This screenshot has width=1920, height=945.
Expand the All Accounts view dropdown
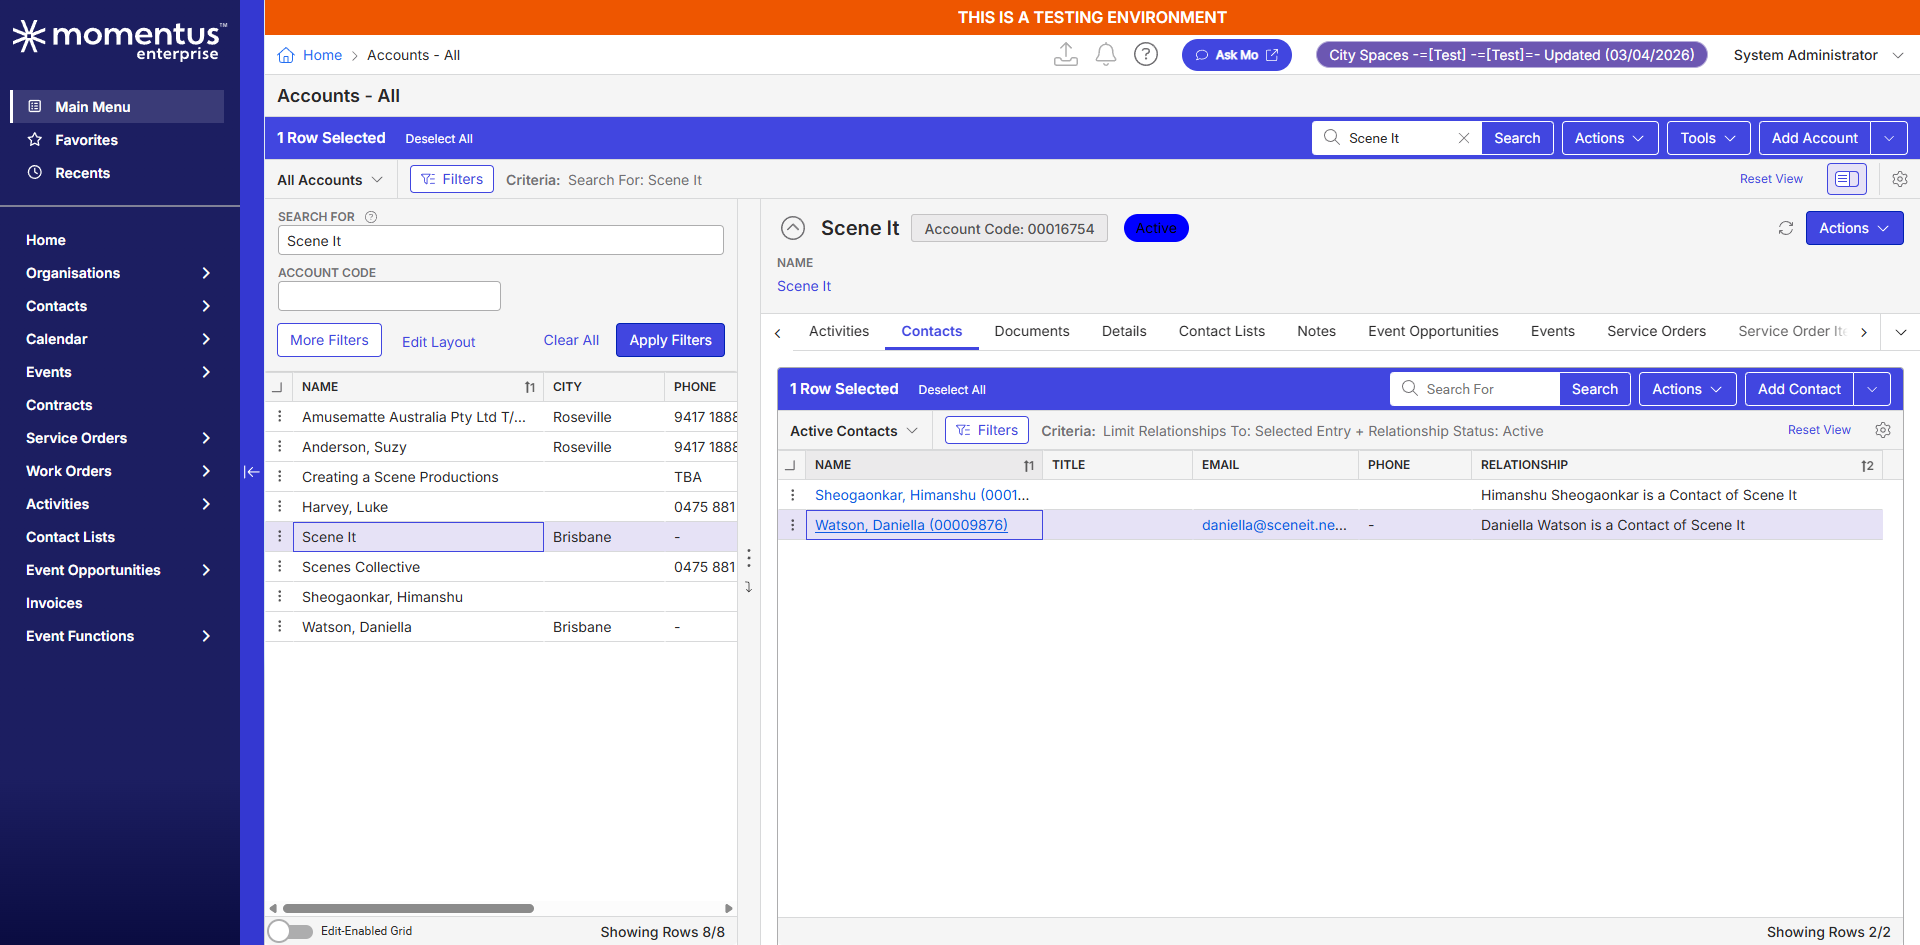pos(330,180)
